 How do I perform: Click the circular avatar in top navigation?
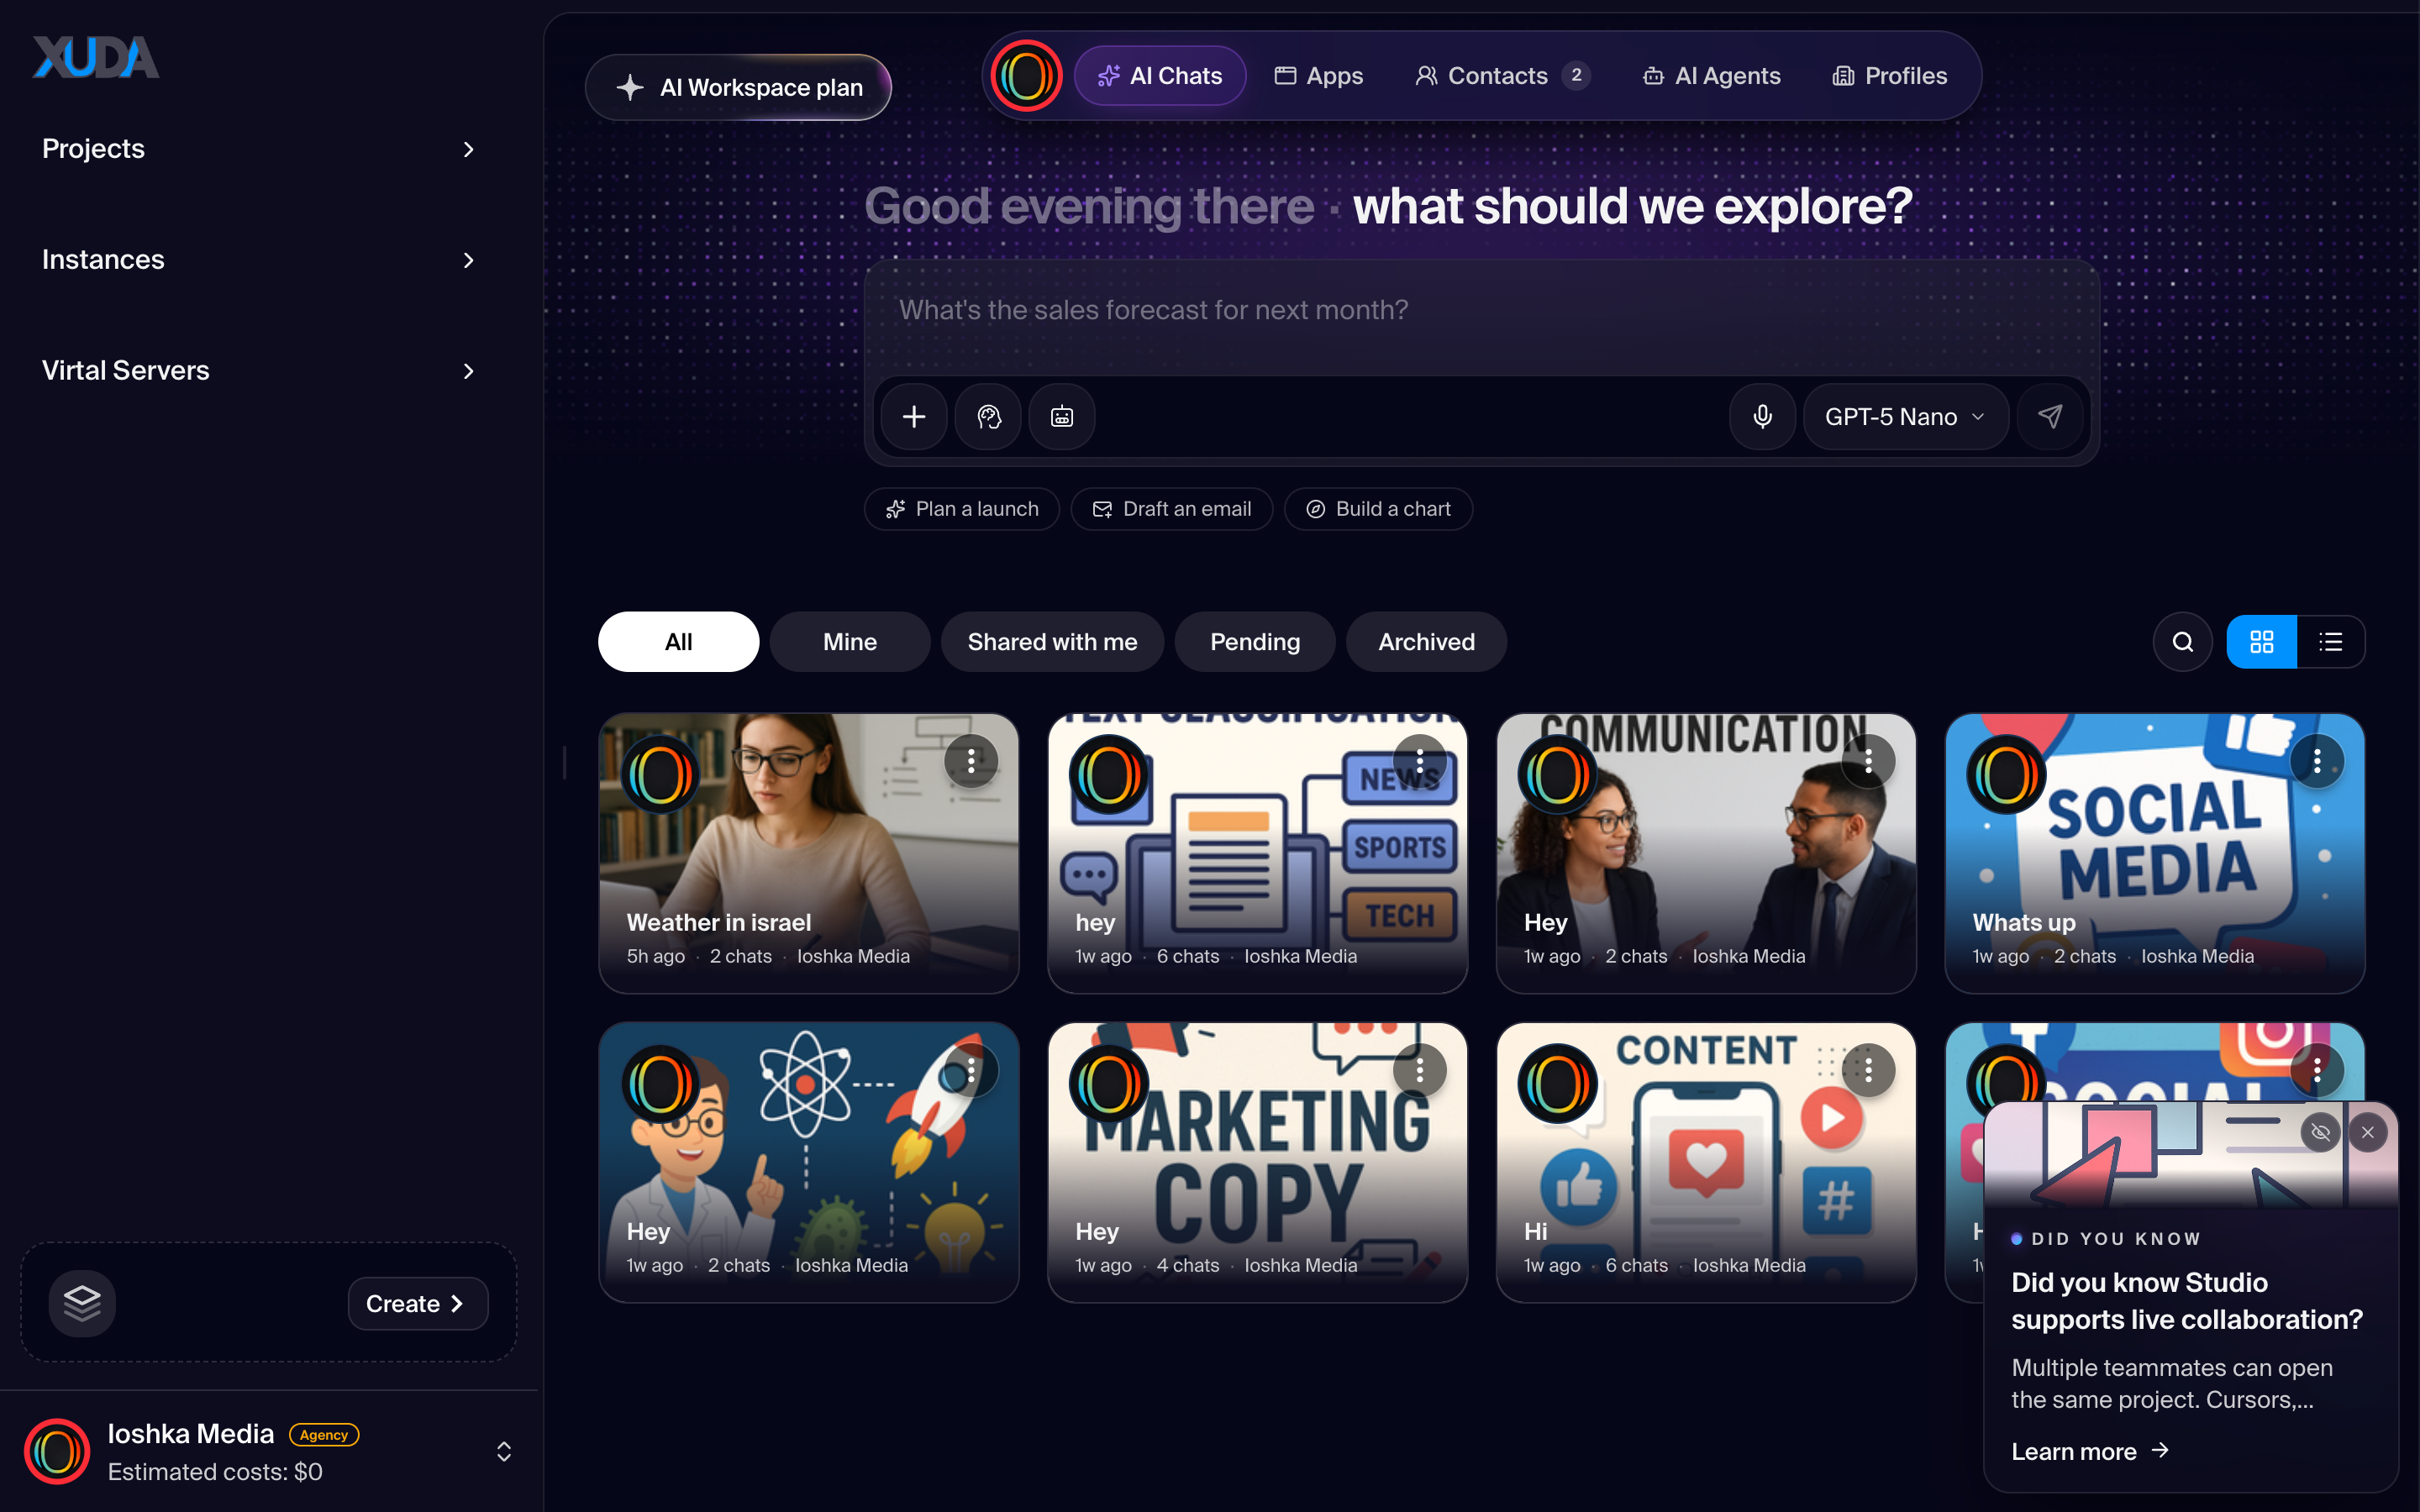pos(1026,76)
